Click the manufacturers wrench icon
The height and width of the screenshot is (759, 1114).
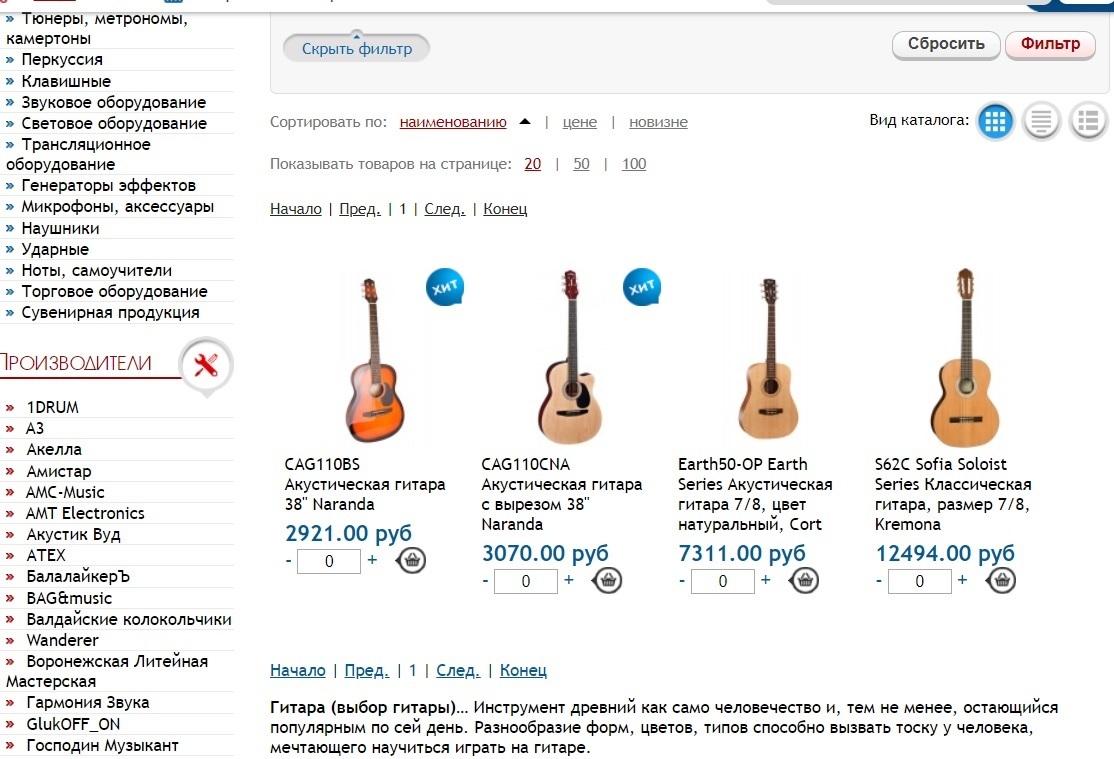205,365
